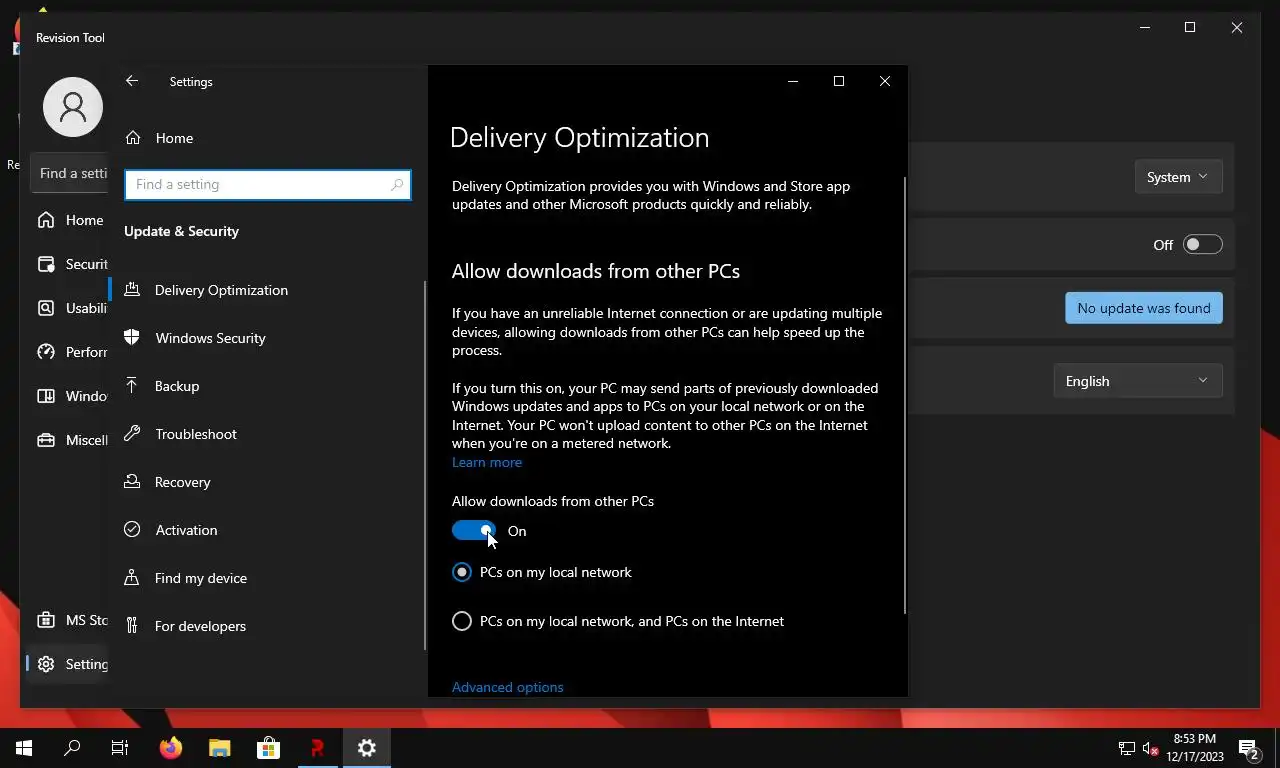Click the taskbar clock and date

(1195, 748)
